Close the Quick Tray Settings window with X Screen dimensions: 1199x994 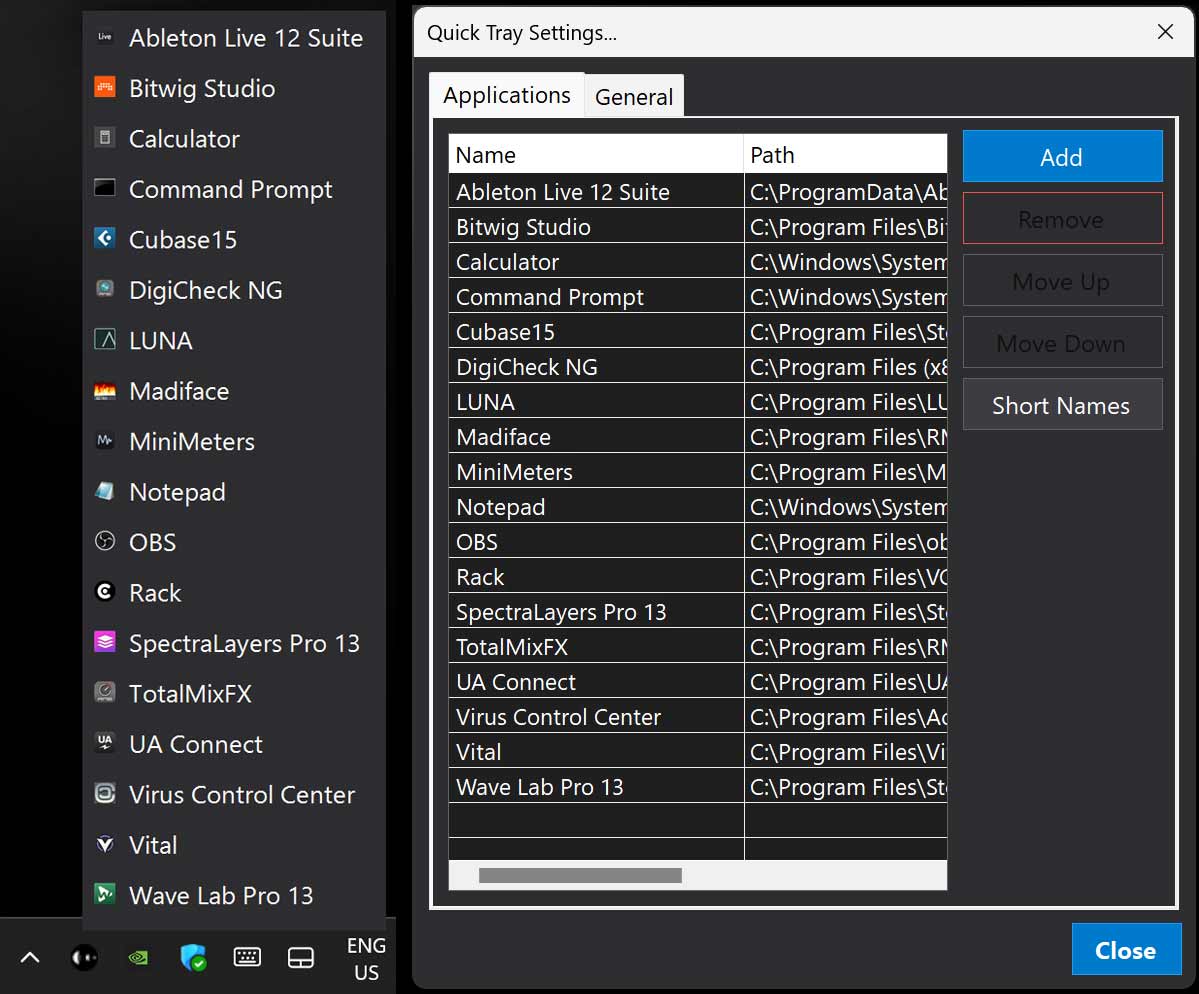coord(1165,31)
